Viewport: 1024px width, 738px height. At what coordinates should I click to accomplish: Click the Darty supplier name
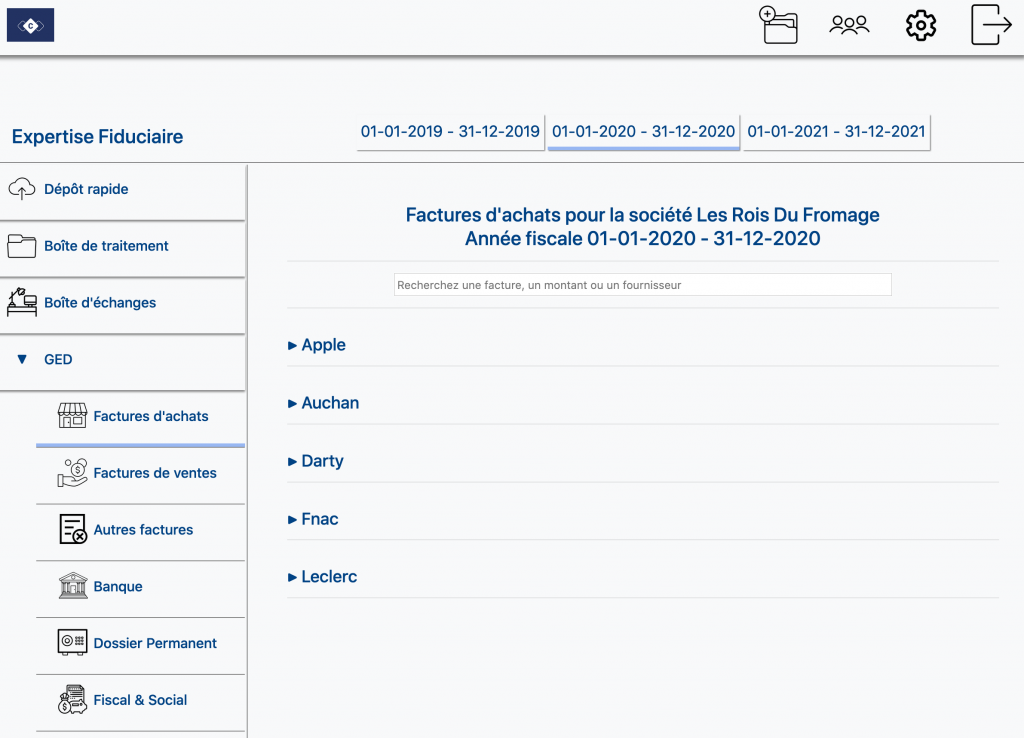coord(323,461)
